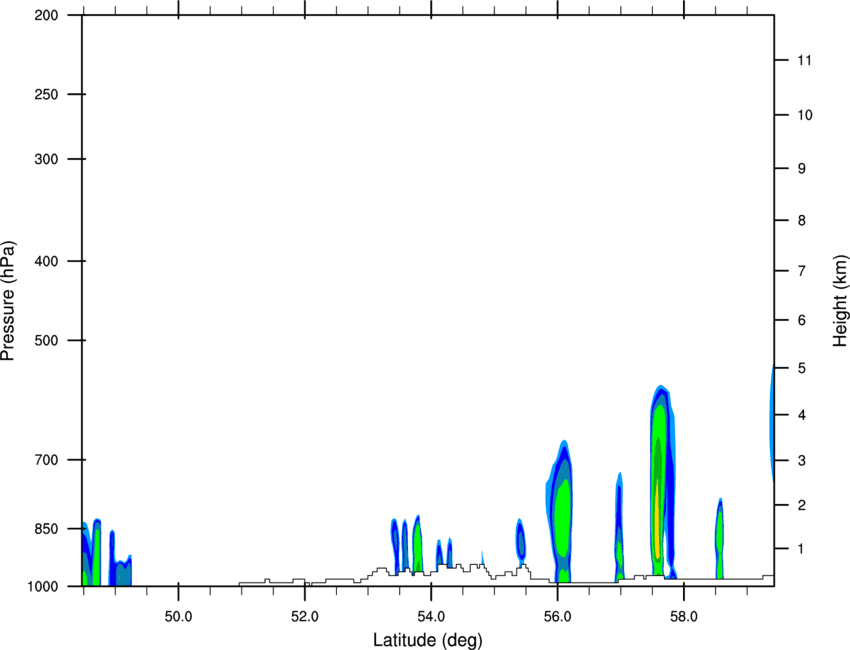Click the 56.0 latitude label
Viewport: 850px width, 650px height.
(558, 617)
